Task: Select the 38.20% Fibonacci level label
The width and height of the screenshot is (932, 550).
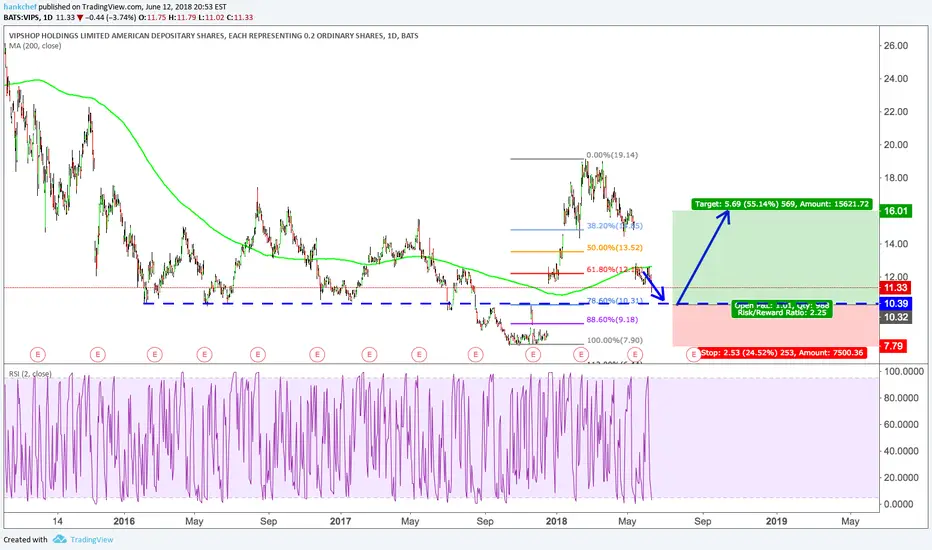Action: tap(615, 226)
